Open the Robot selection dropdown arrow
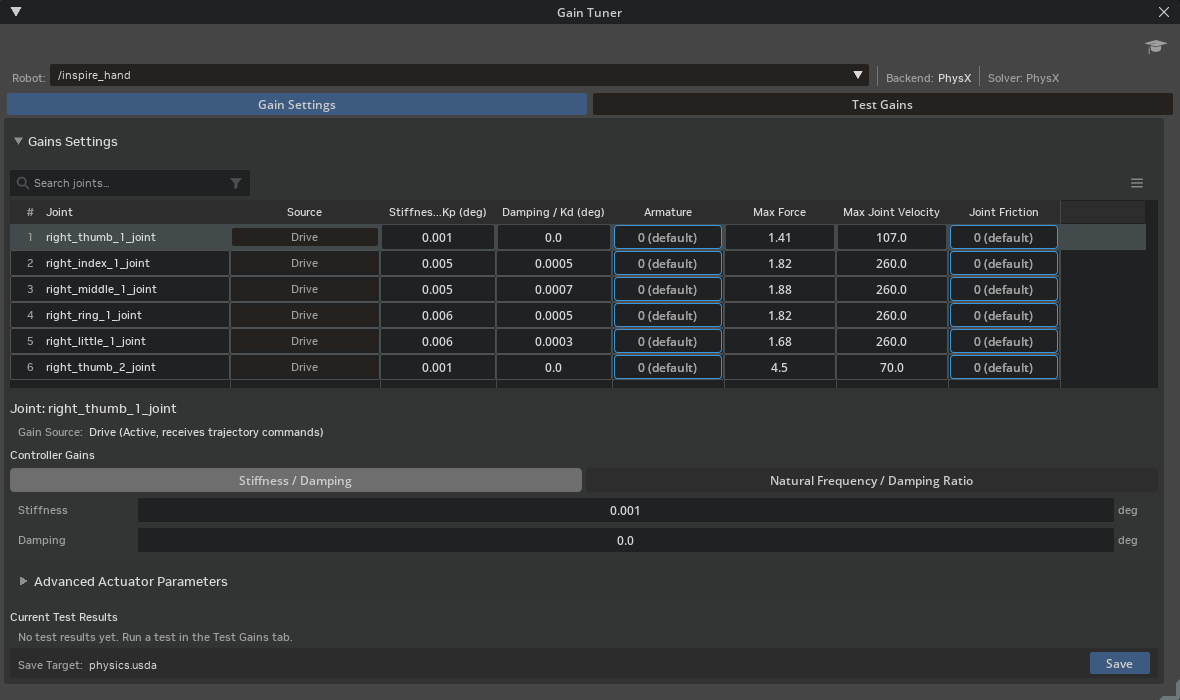The image size is (1180, 700). tap(857, 75)
